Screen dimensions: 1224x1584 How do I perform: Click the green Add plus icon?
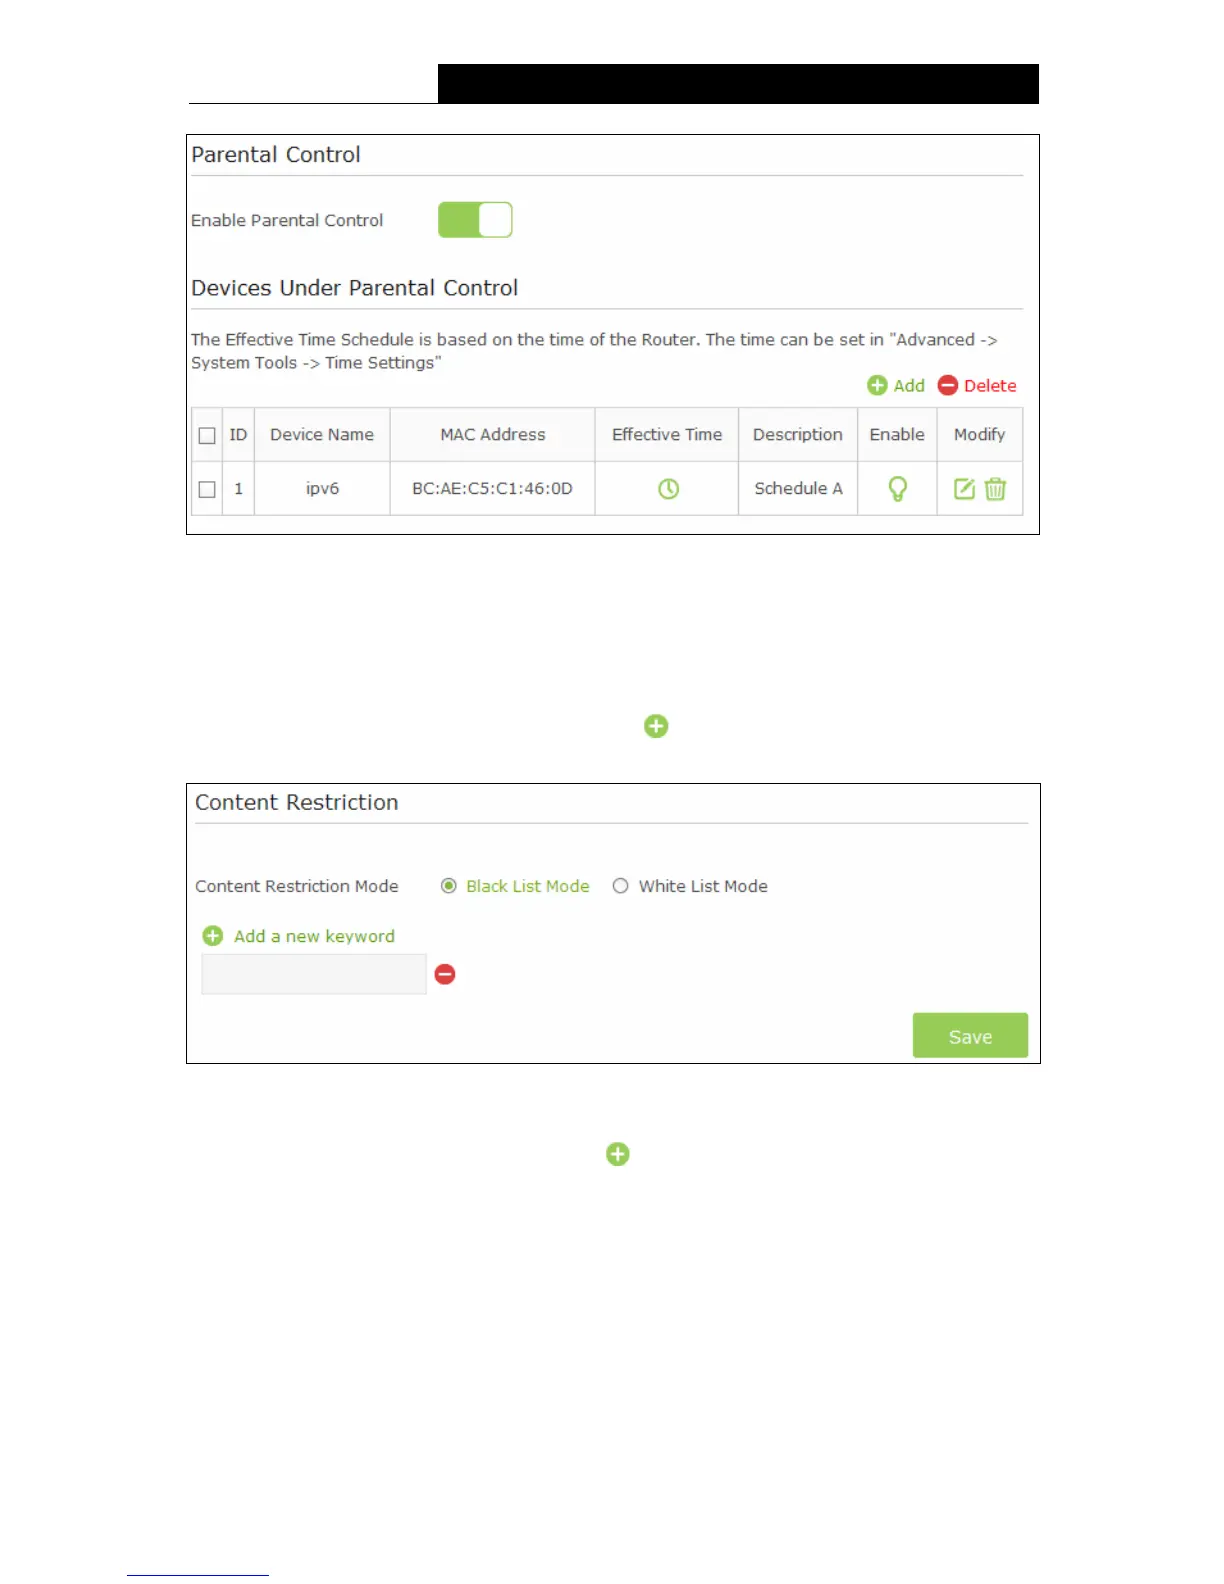(x=877, y=386)
